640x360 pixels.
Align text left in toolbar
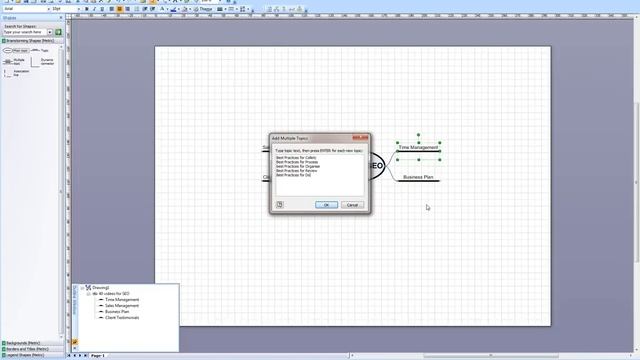pos(111,9)
